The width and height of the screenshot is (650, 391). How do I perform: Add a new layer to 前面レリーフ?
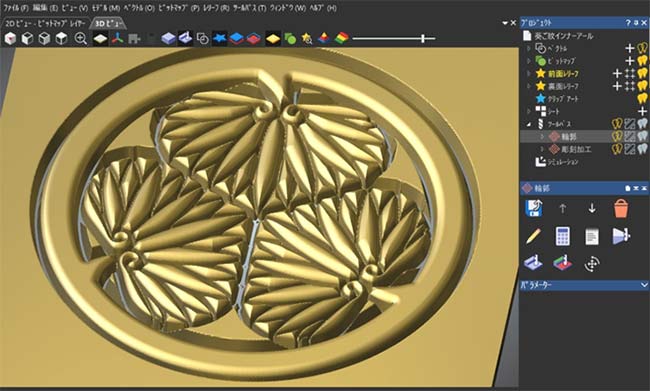coord(617,74)
